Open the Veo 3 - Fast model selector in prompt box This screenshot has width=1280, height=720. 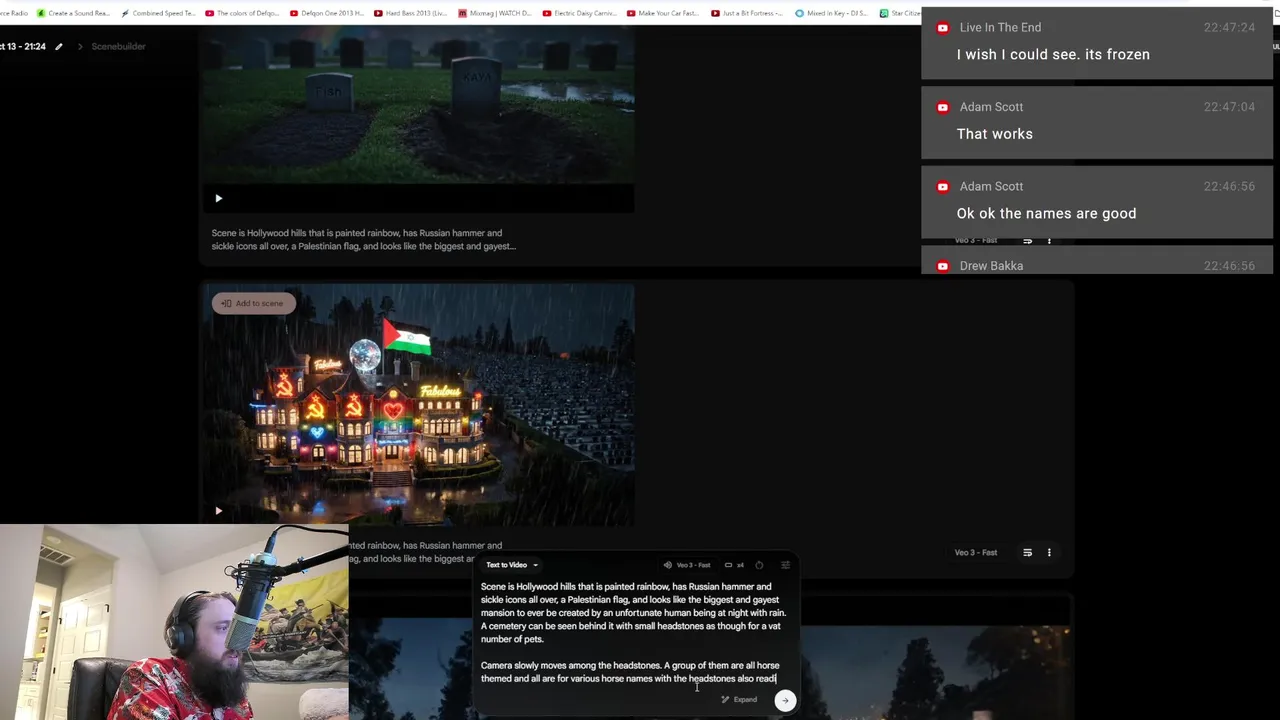687,565
